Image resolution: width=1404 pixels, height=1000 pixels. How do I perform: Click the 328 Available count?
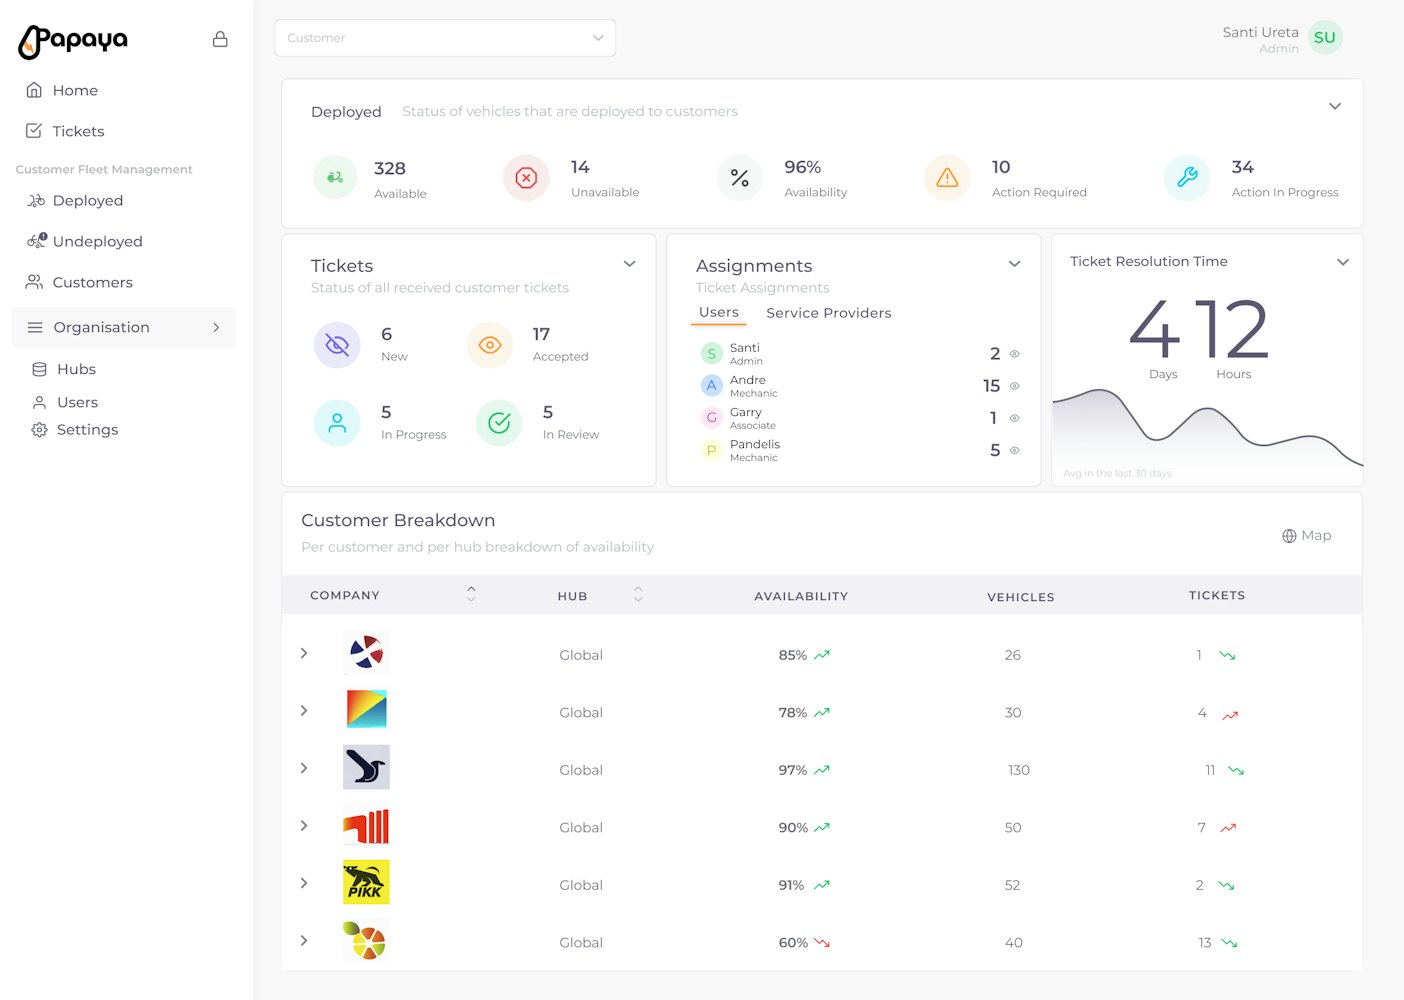pyautogui.click(x=390, y=169)
